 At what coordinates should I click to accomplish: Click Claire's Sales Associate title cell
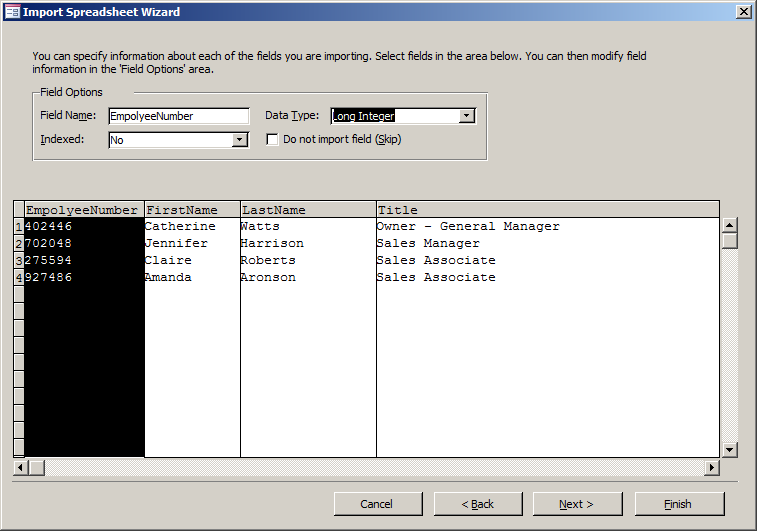point(547,260)
